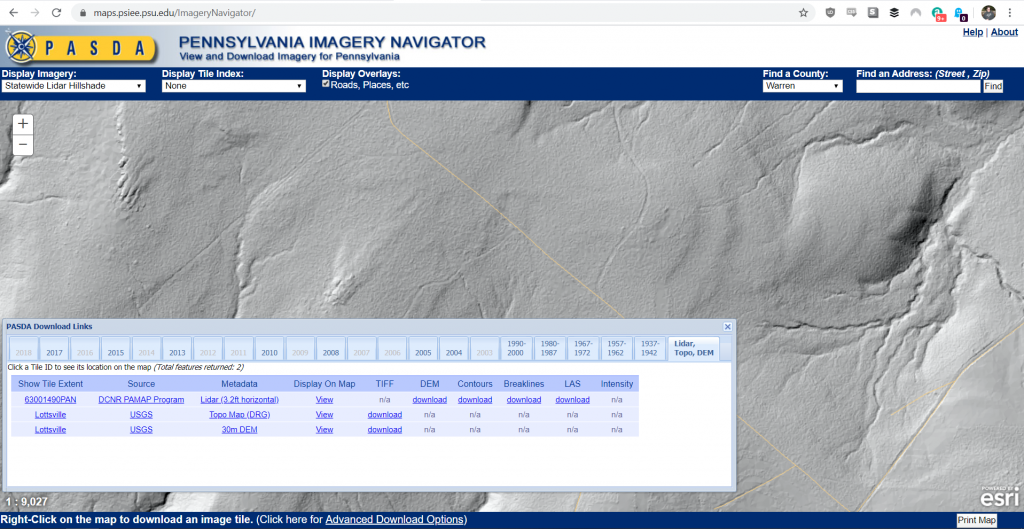Download Contours for the Lidar row
1024x529 pixels.
coord(475,400)
